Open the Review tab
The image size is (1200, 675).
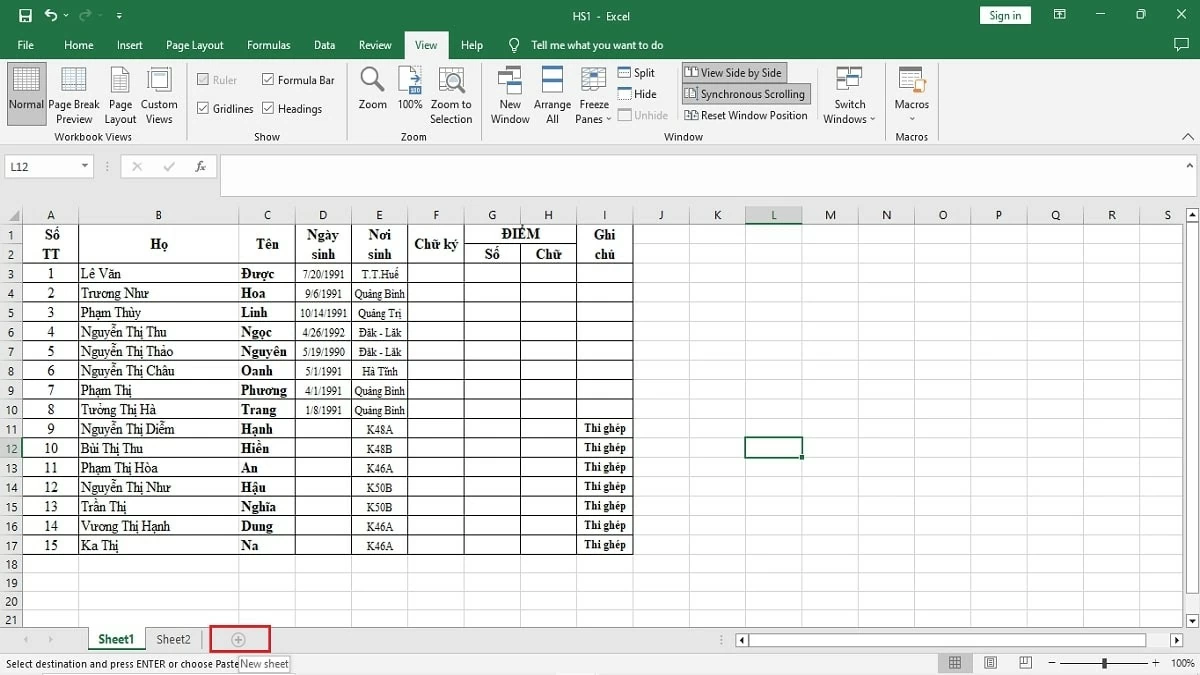pos(374,44)
